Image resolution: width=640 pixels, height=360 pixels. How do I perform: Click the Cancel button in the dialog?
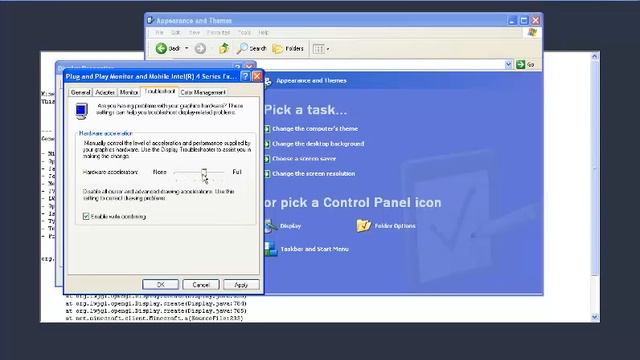201,284
